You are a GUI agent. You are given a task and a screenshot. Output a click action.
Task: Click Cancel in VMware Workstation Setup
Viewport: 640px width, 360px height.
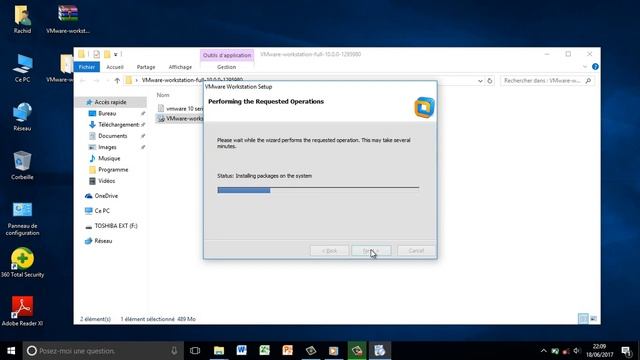coord(416,250)
